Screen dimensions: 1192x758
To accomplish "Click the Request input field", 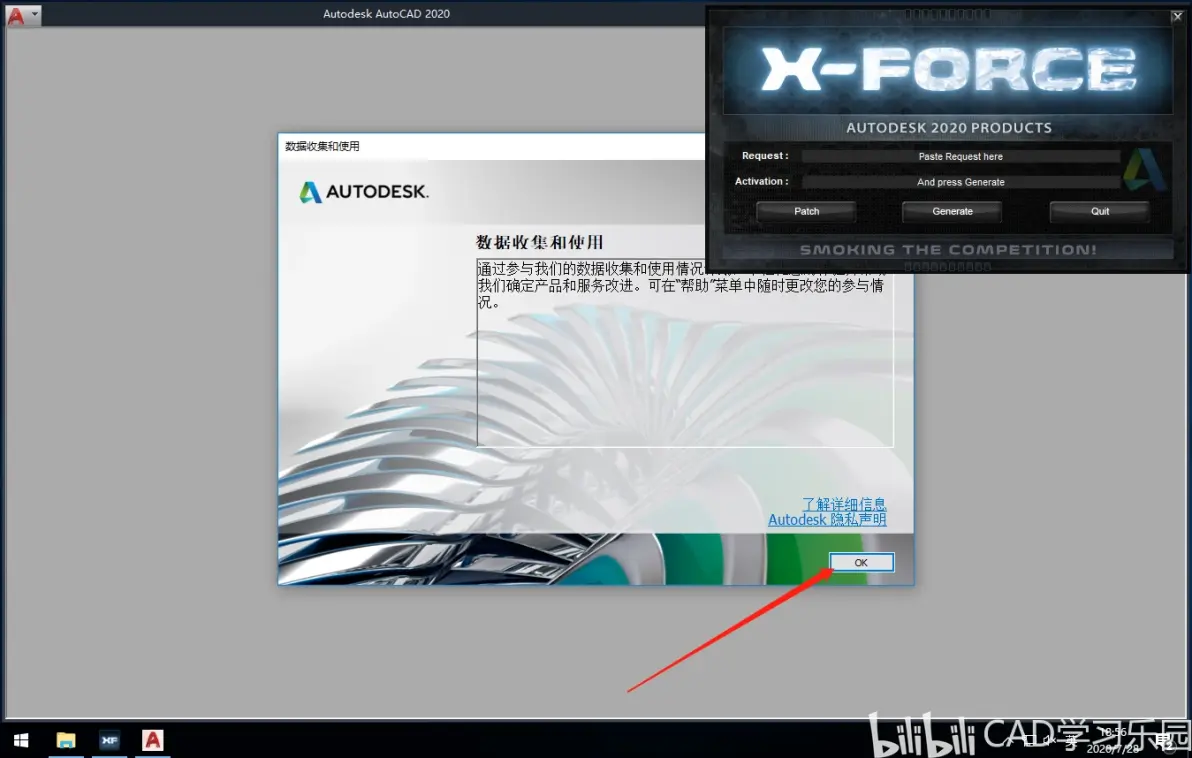I will [x=960, y=157].
